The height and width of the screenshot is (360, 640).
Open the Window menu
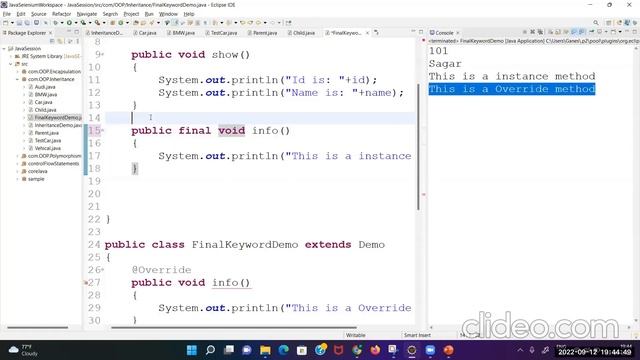[168, 14]
